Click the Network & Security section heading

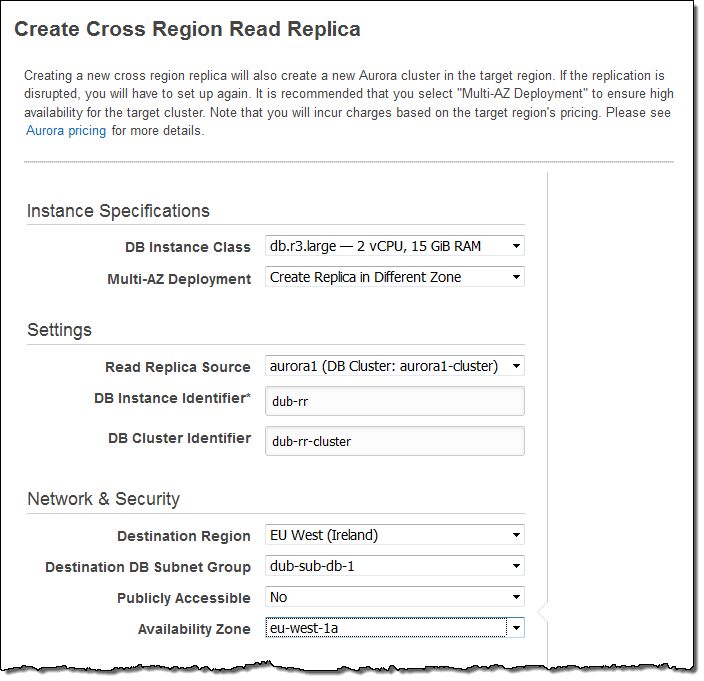point(103,499)
